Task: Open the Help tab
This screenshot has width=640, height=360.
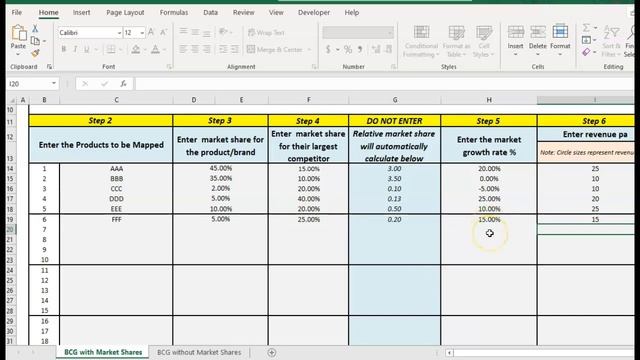Action: [x=352, y=13]
